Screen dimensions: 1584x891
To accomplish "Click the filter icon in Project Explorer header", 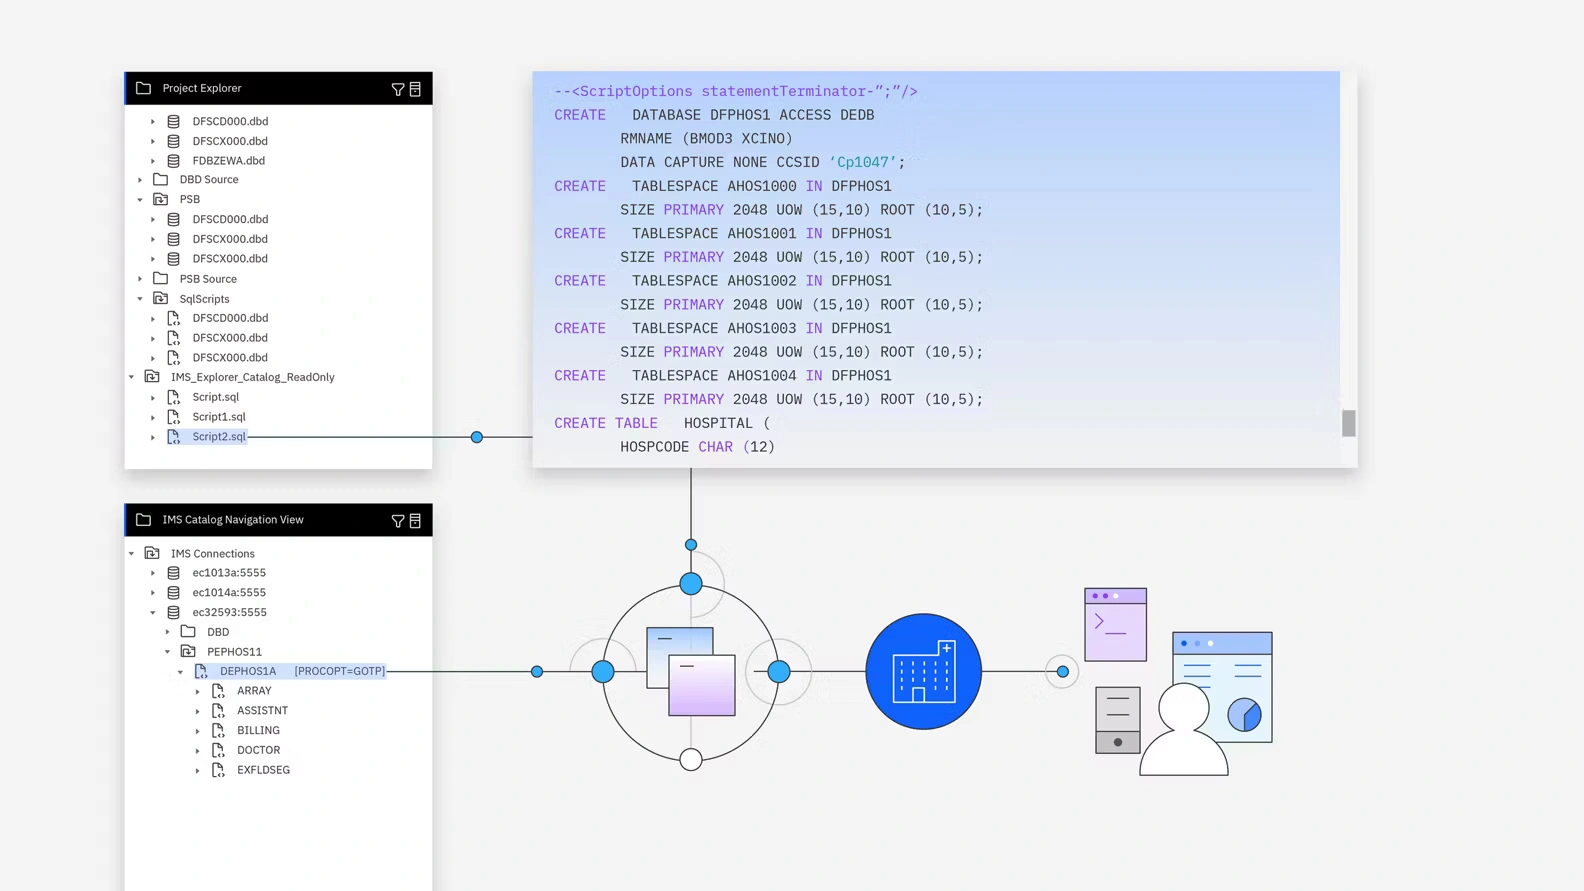I will pyautogui.click(x=398, y=89).
